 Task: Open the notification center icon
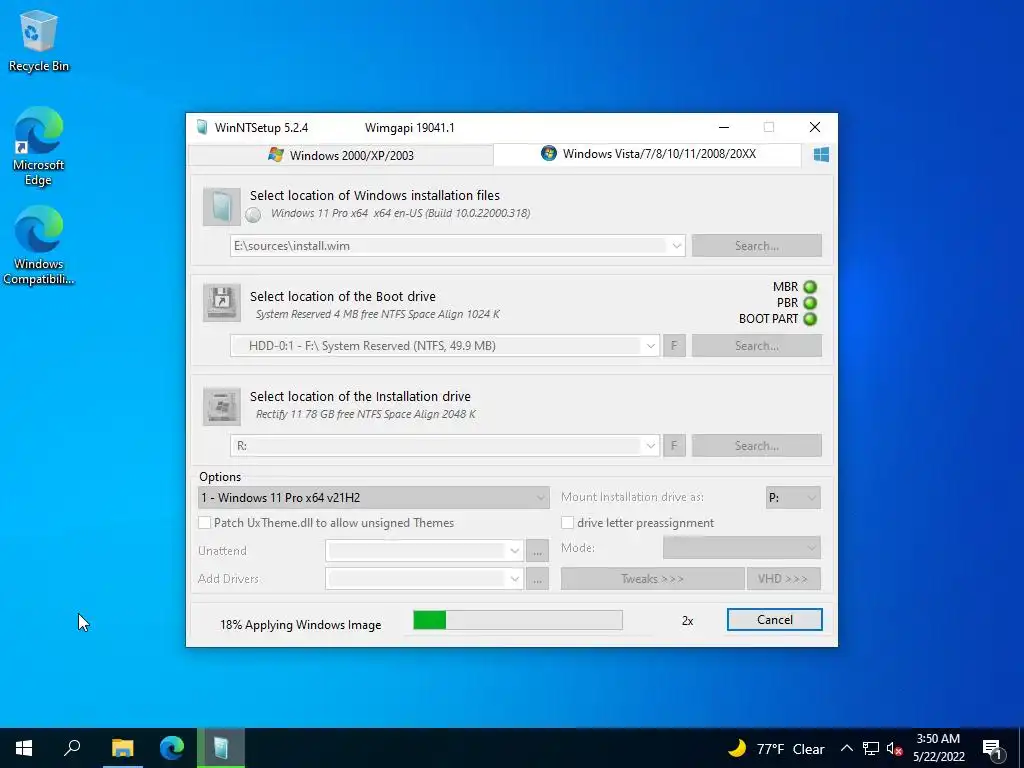pyautogui.click(x=991, y=749)
